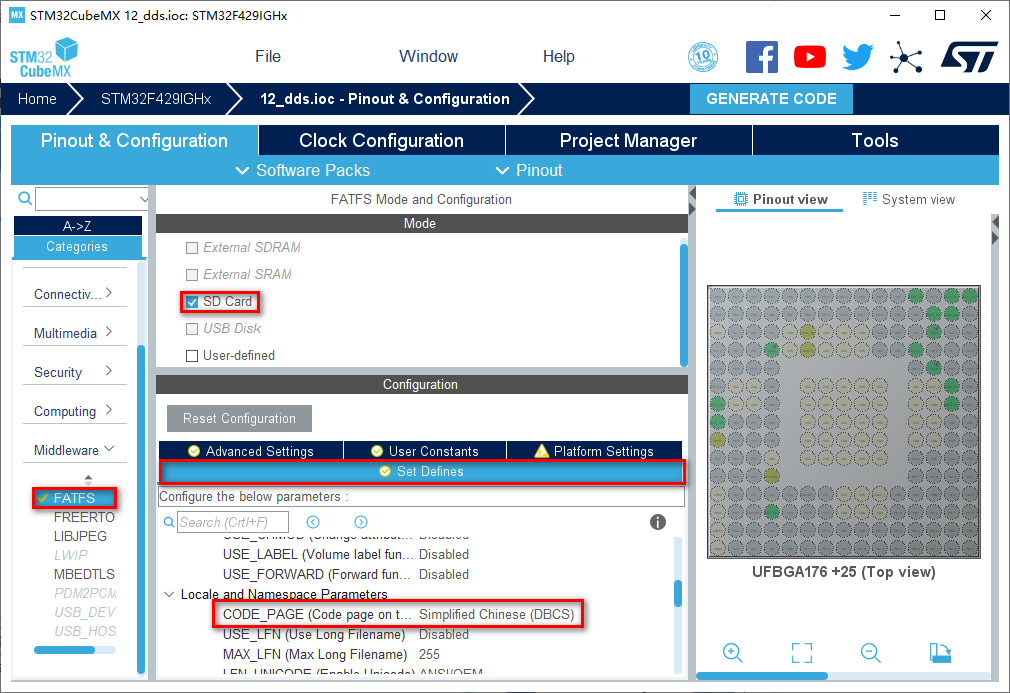Screen dimensions: 1010x693
Task: Click the STM32CubeMX logo
Action: (44, 58)
